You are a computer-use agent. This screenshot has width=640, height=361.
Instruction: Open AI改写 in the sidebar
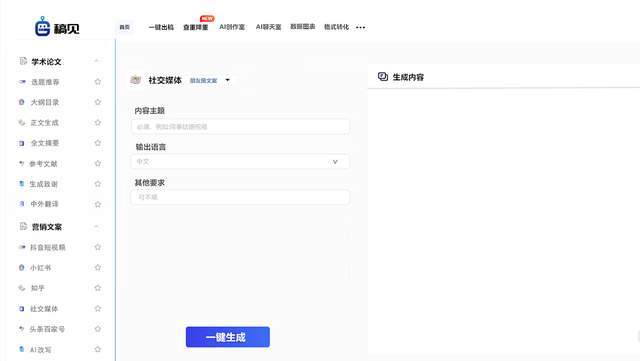click(x=41, y=350)
